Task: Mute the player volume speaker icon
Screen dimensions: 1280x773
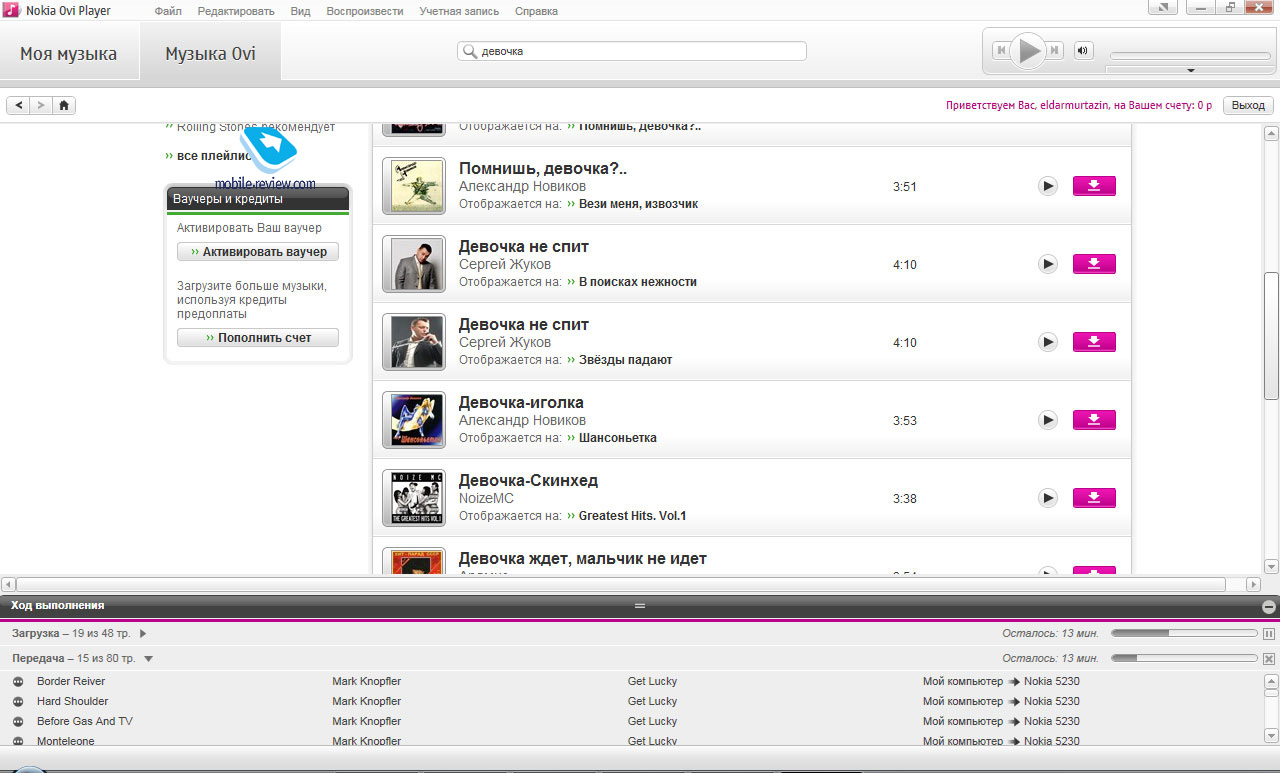Action: (1083, 50)
